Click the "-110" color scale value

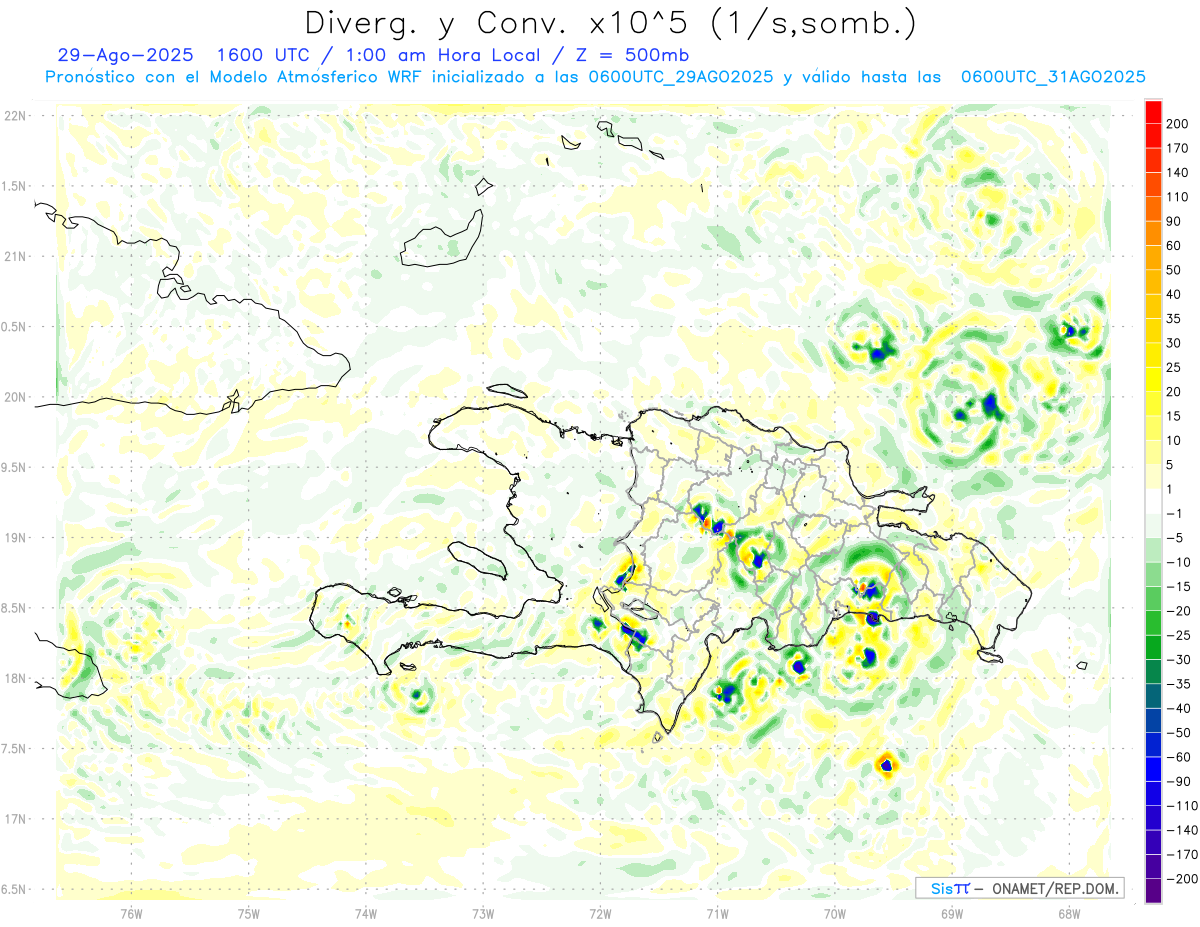point(1181,807)
